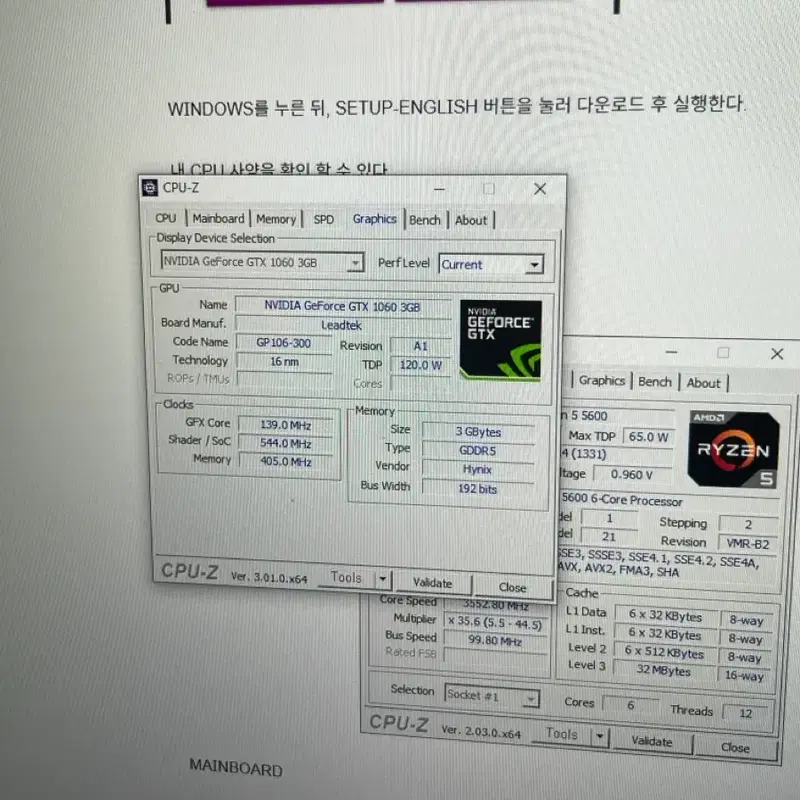The height and width of the screenshot is (800, 800).
Task: Open the Tools arrow in Ver. 2.03 window
Action: (x=599, y=736)
